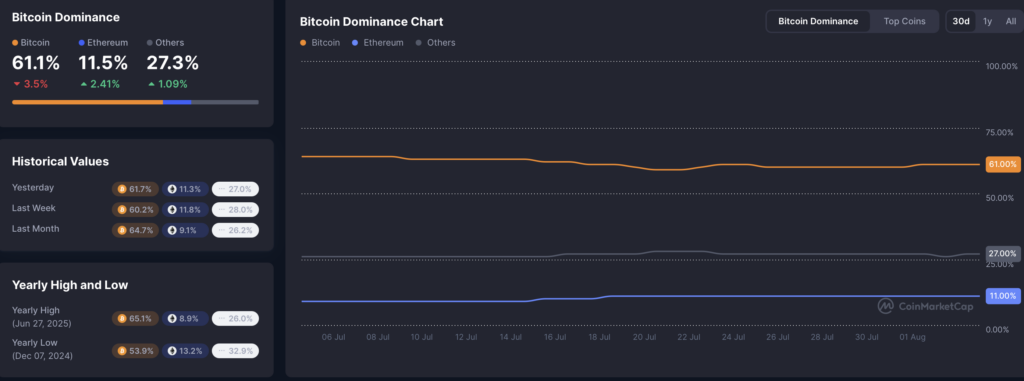Click the Bitcoin 61.00% chart value tag
1024x381 pixels.
(x=1002, y=164)
